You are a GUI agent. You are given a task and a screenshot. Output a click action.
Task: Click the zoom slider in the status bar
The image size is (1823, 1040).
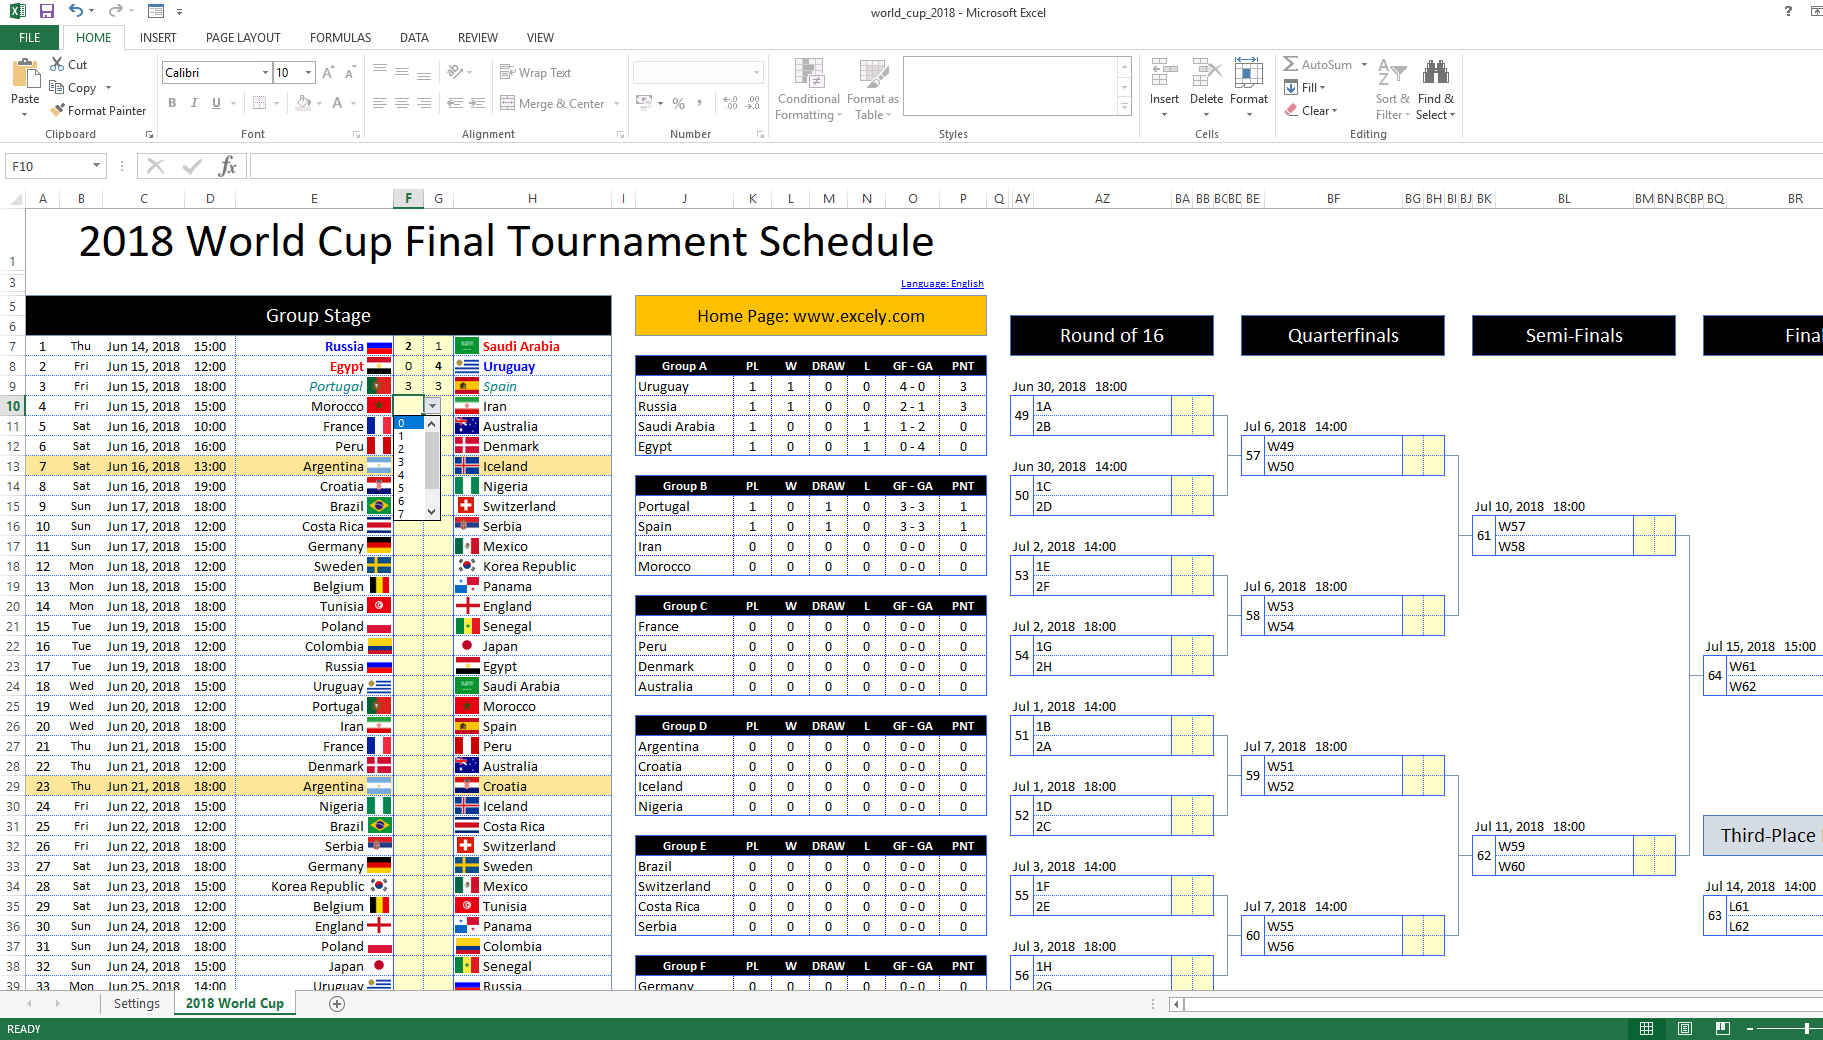[x=1780, y=1028]
